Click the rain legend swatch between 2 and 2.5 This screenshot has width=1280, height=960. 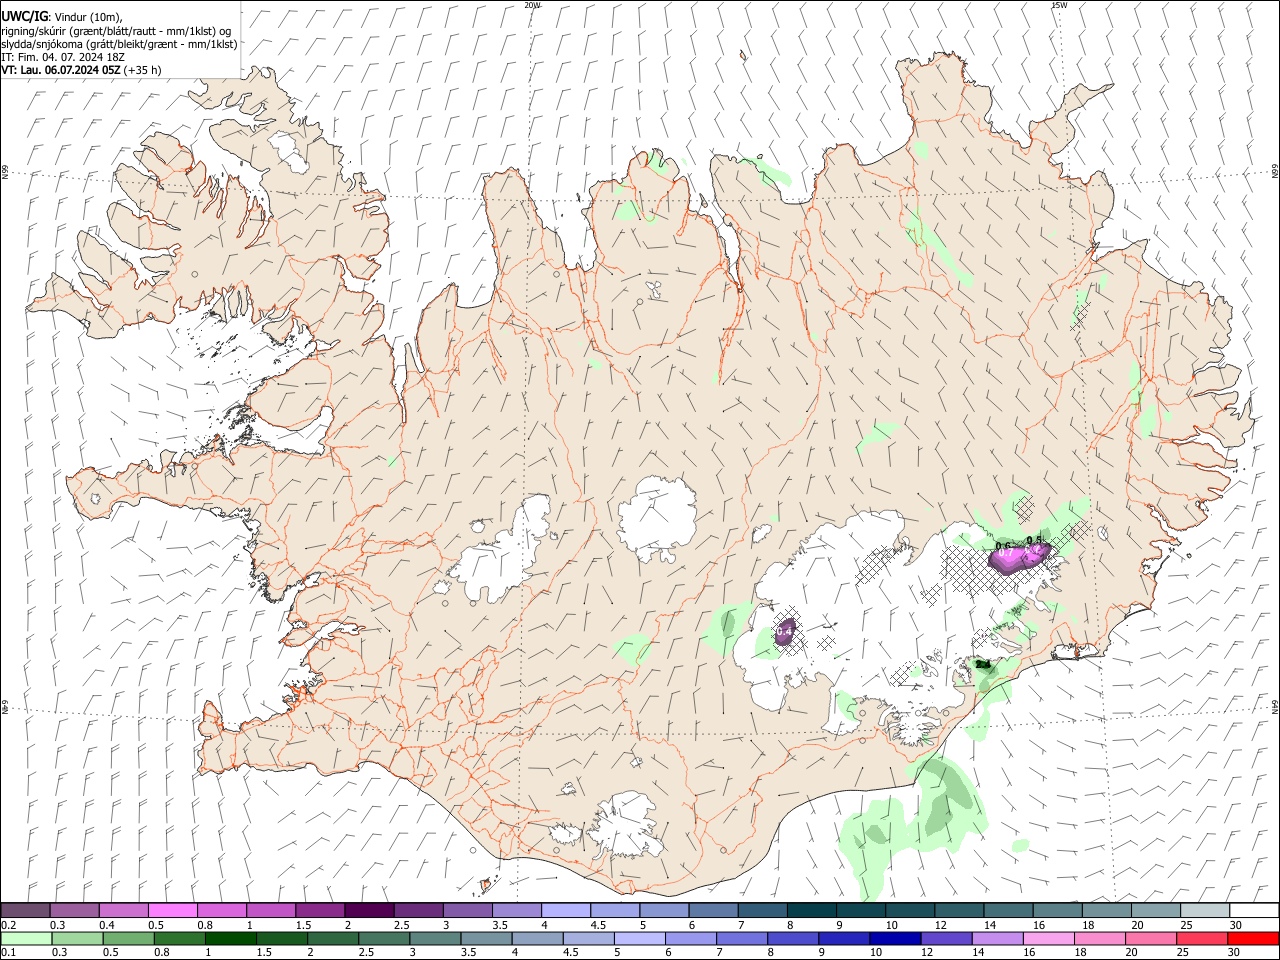[333, 938]
